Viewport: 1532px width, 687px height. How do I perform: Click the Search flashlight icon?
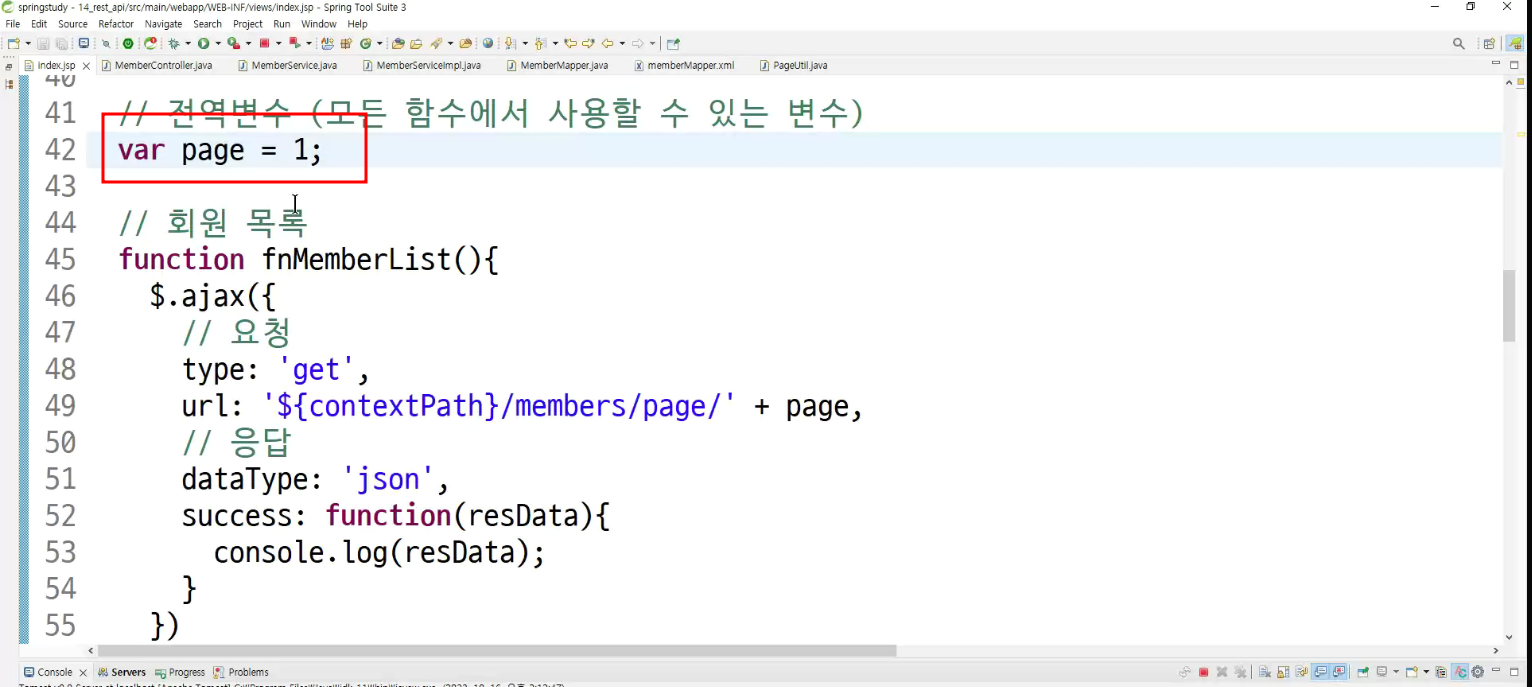pyautogui.click(x=435, y=44)
